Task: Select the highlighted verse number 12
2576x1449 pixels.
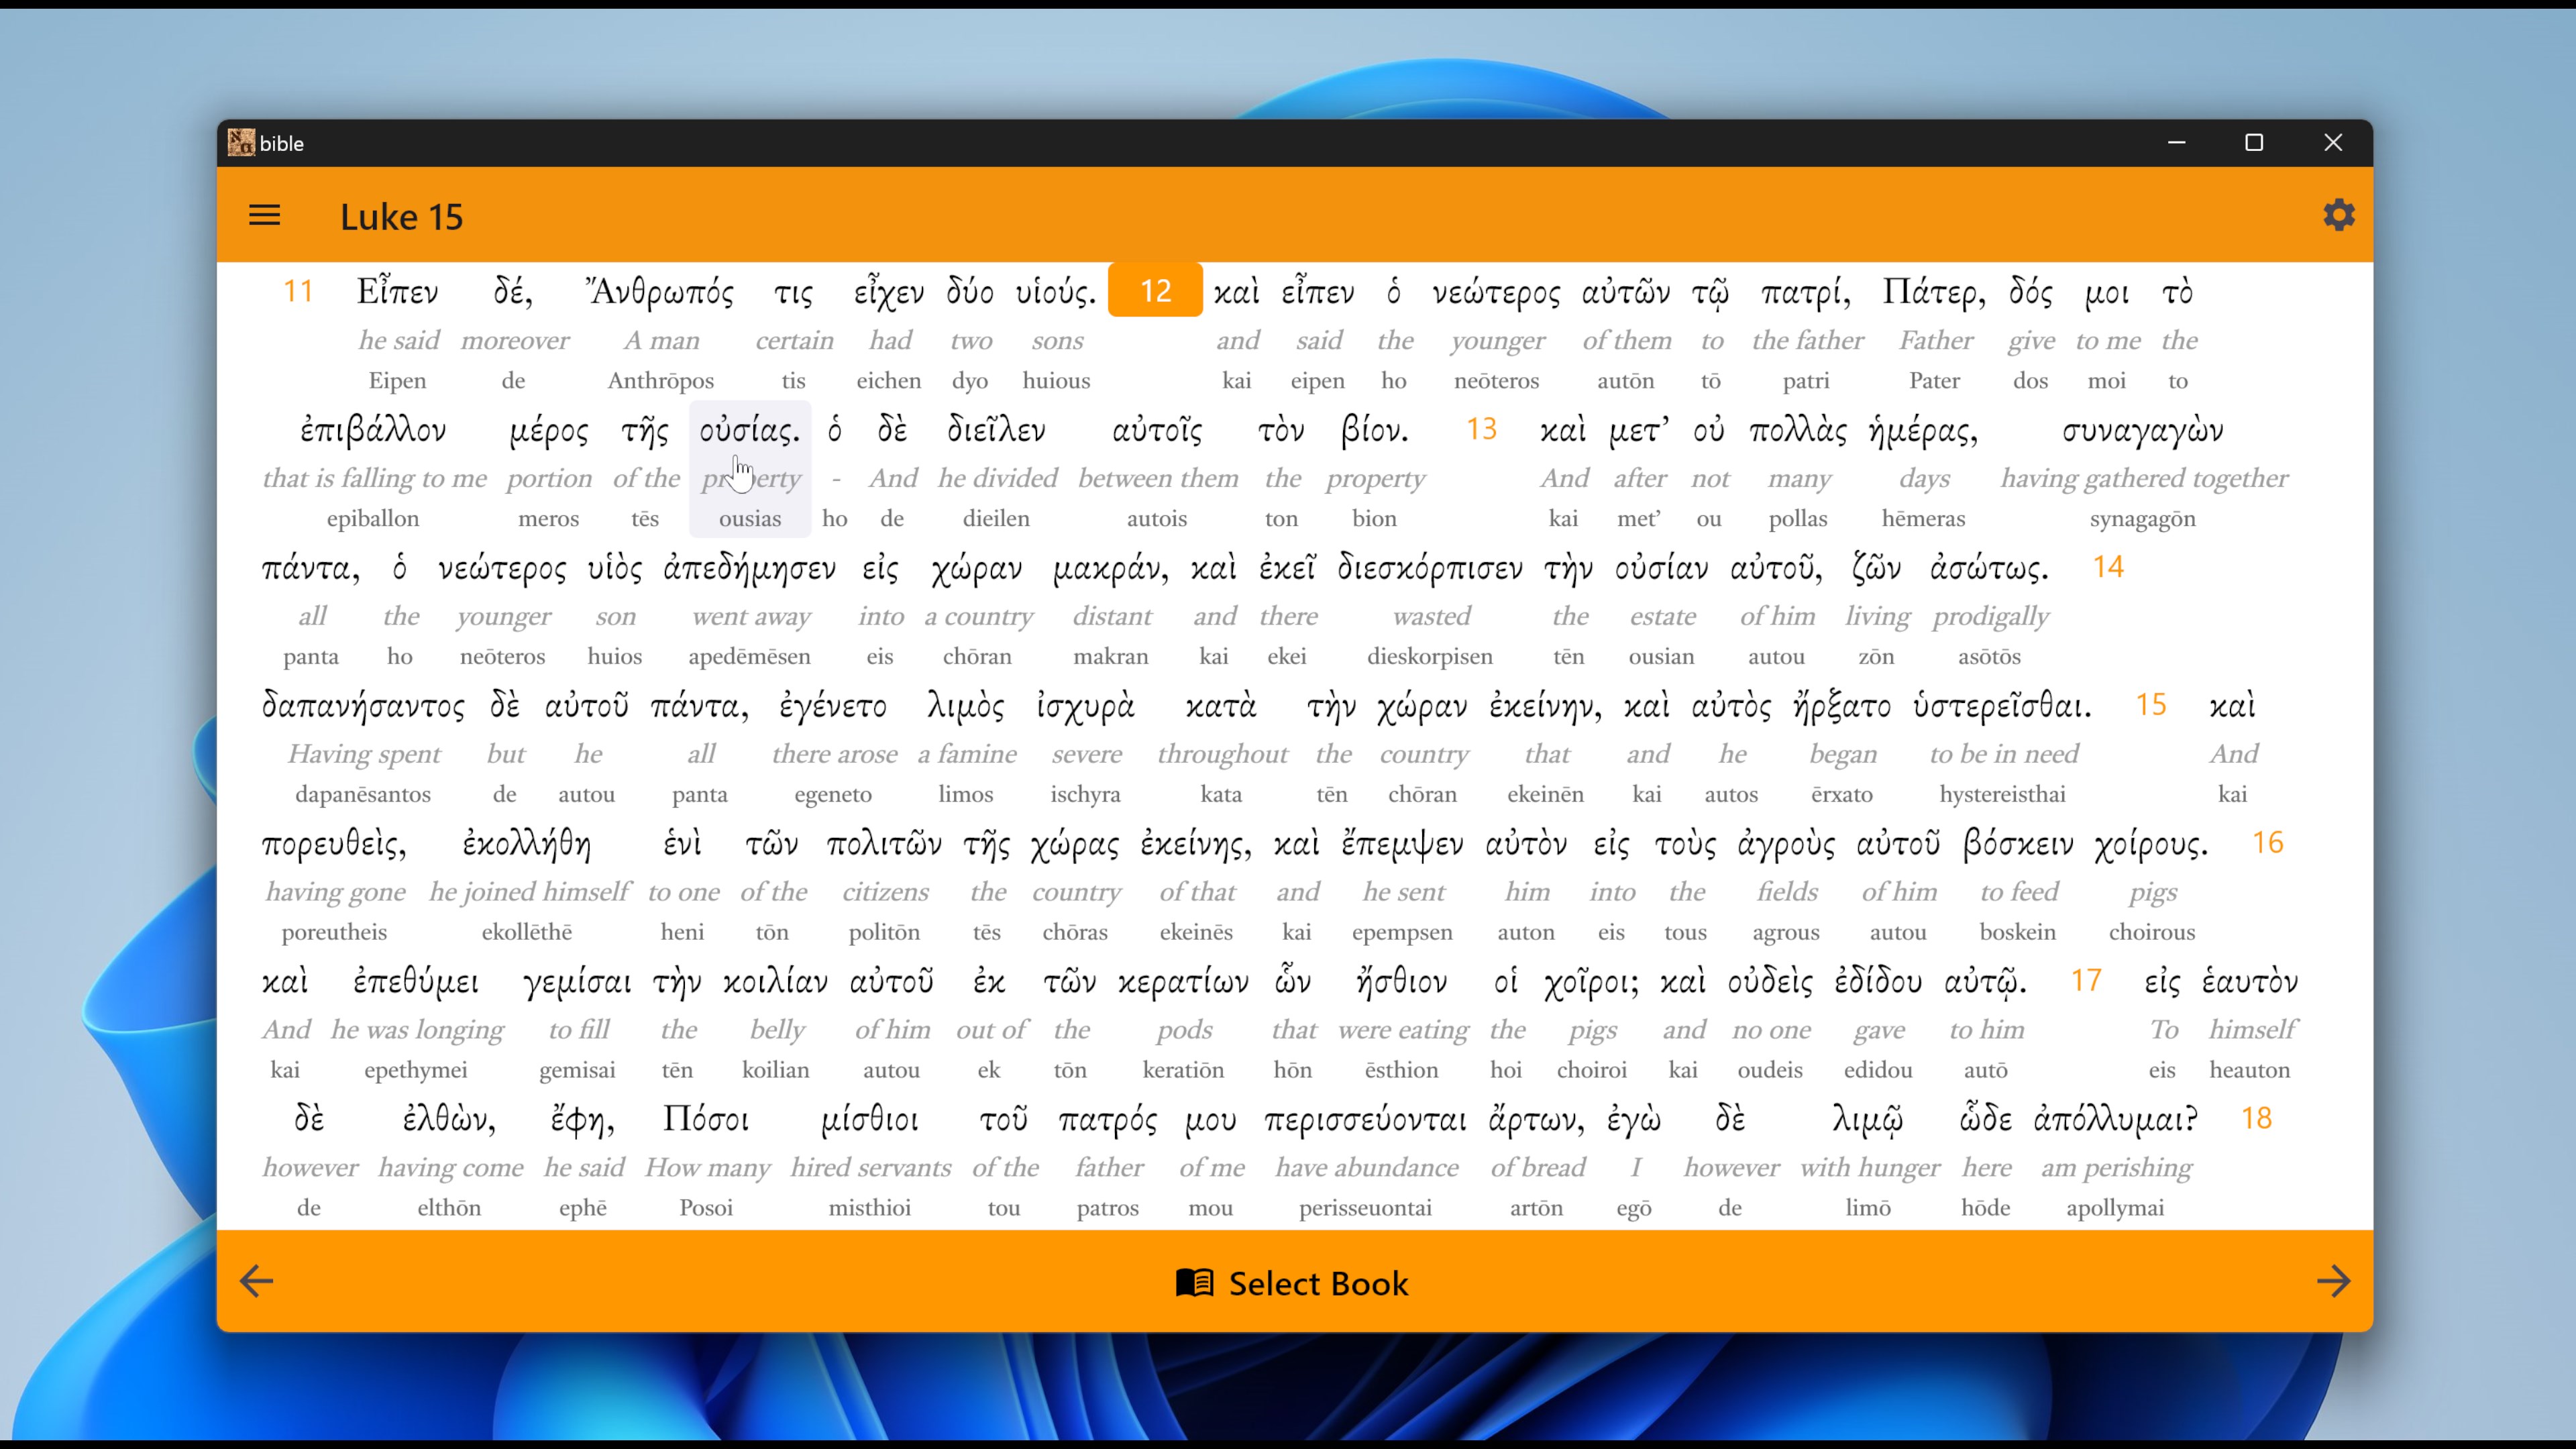Action: pos(1155,291)
